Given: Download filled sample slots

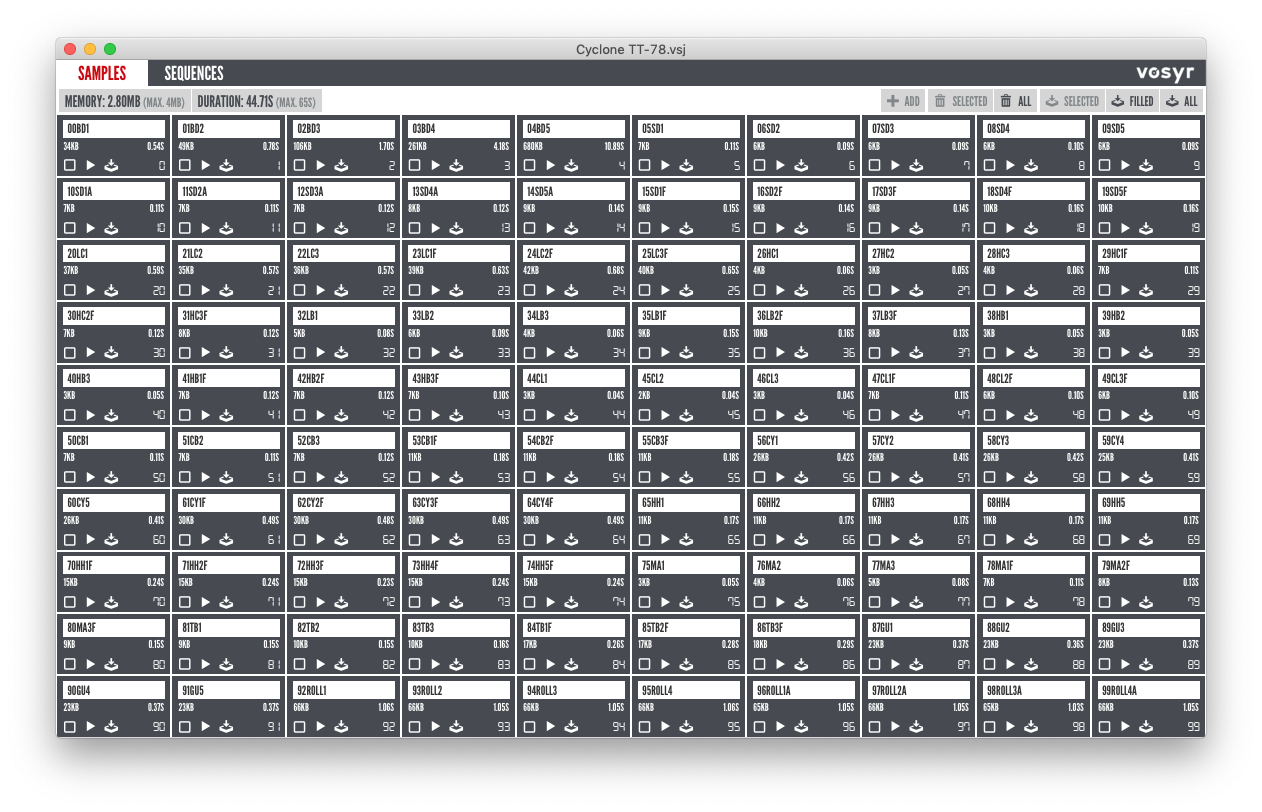Looking at the screenshot, I should [1133, 101].
